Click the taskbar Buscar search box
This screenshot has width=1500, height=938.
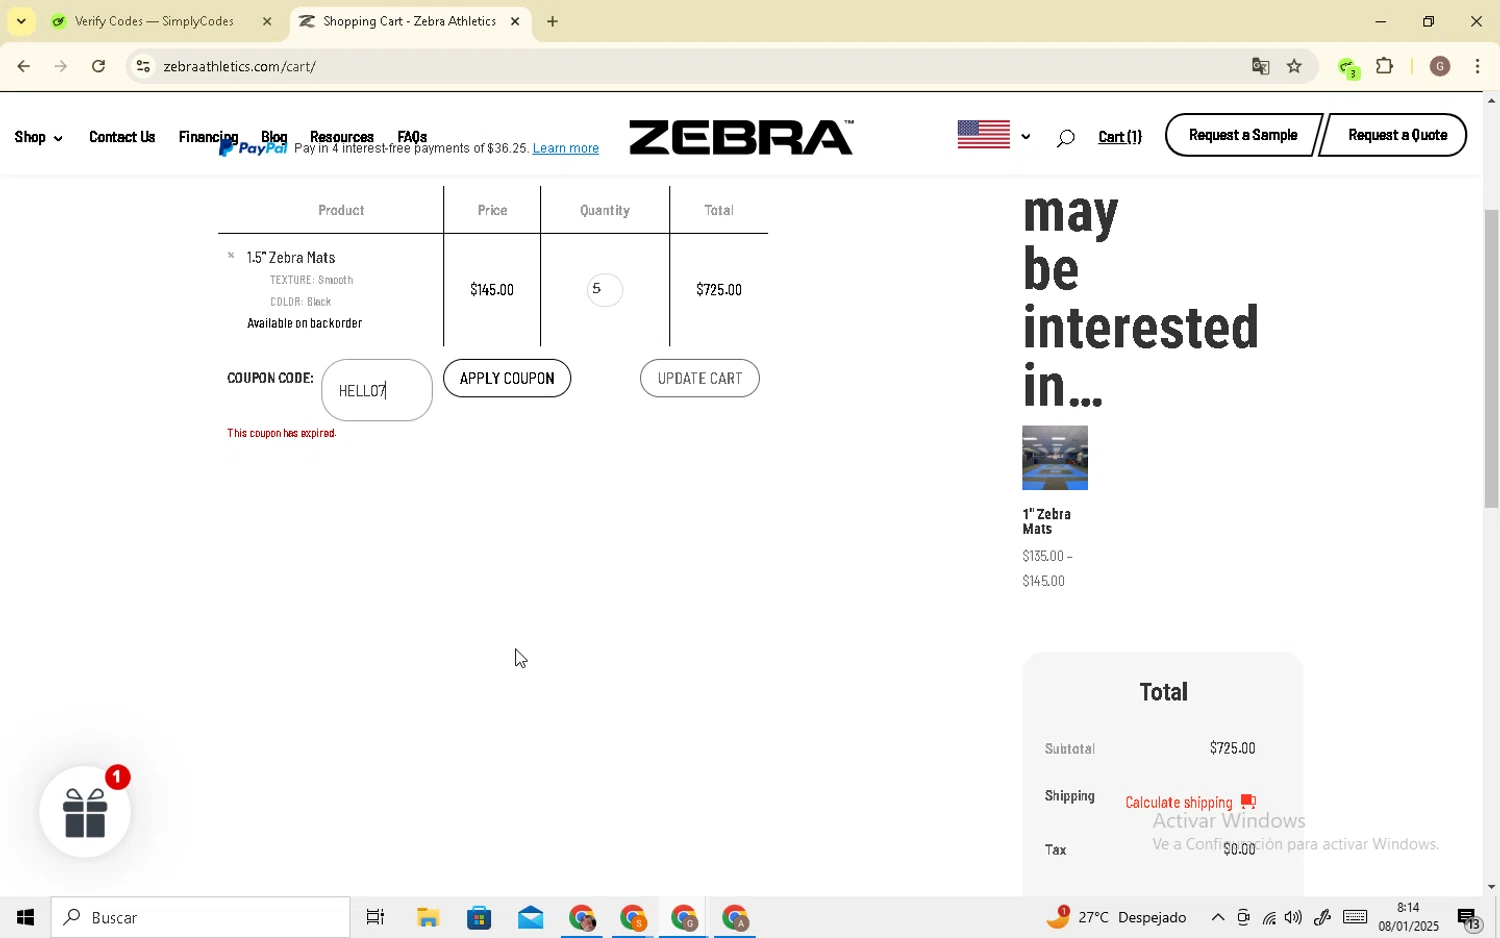[200, 918]
